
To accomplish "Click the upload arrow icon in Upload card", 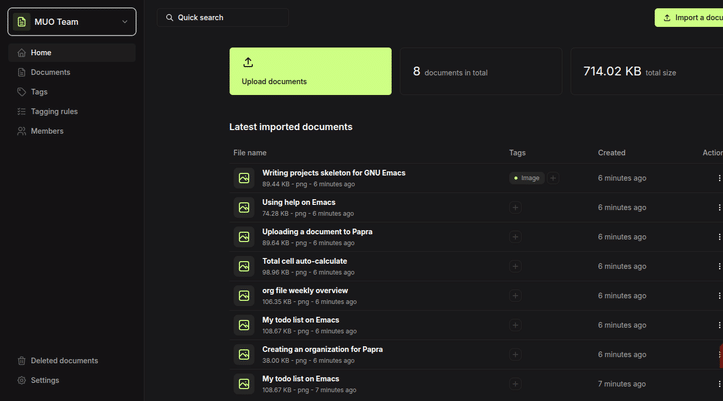I will [248, 62].
